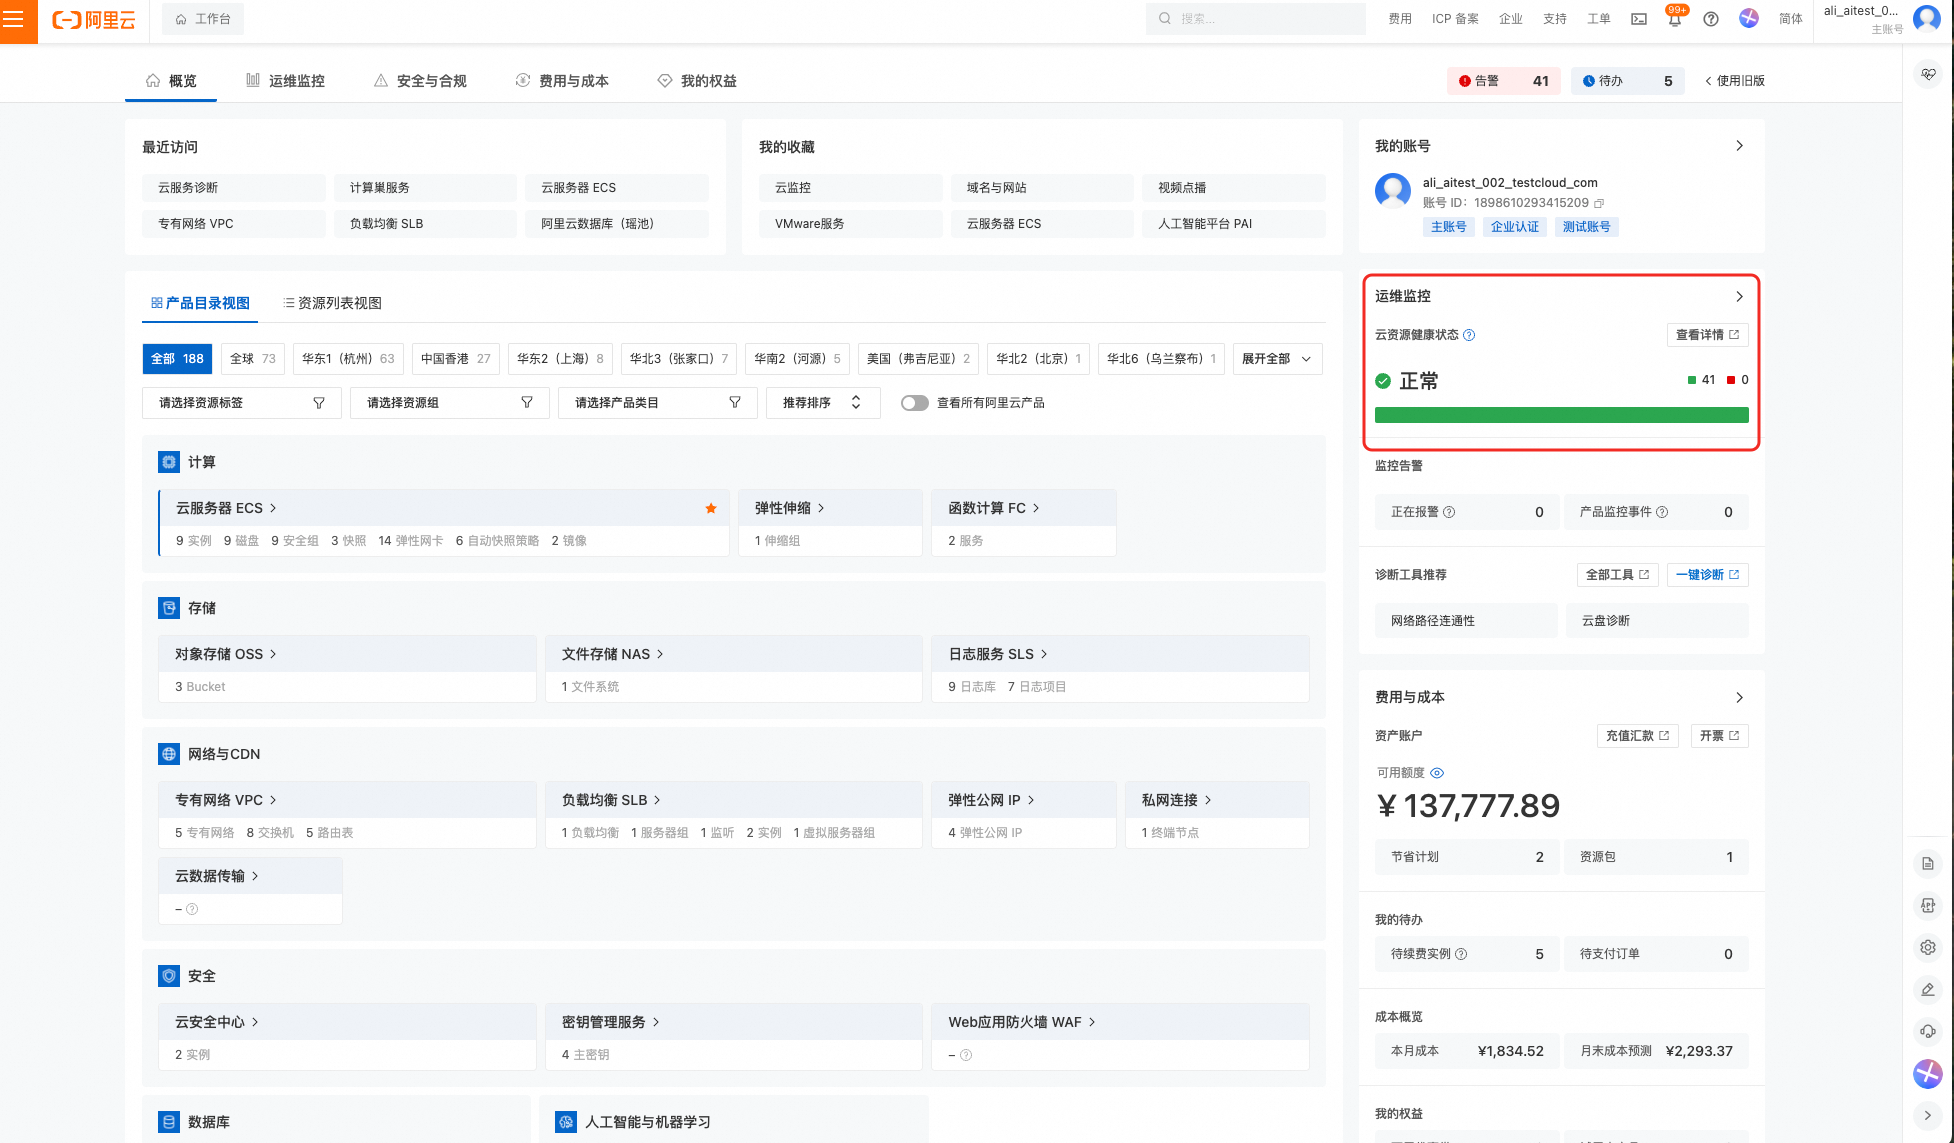Click the 全部工具 button
Image resolution: width=1954 pixels, height=1143 pixels.
pos(1617,575)
